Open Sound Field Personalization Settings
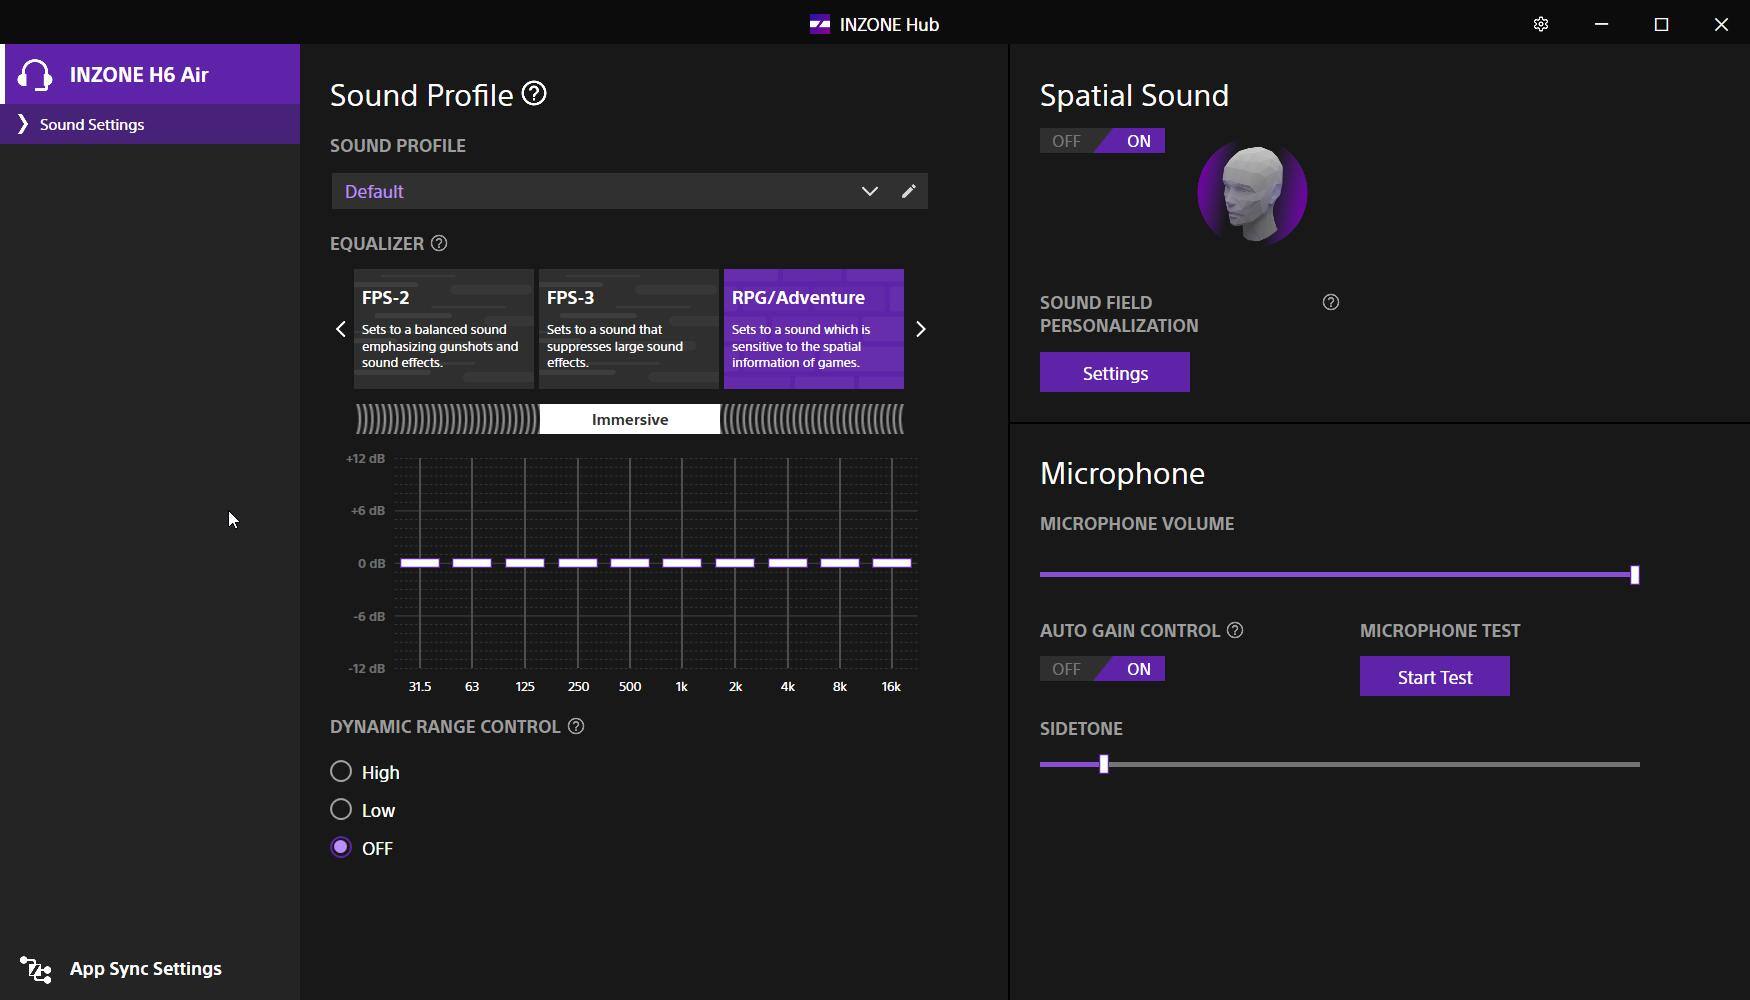Image resolution: width=1750 pixels, height=1000 pixels. [x=1115, y=372]
